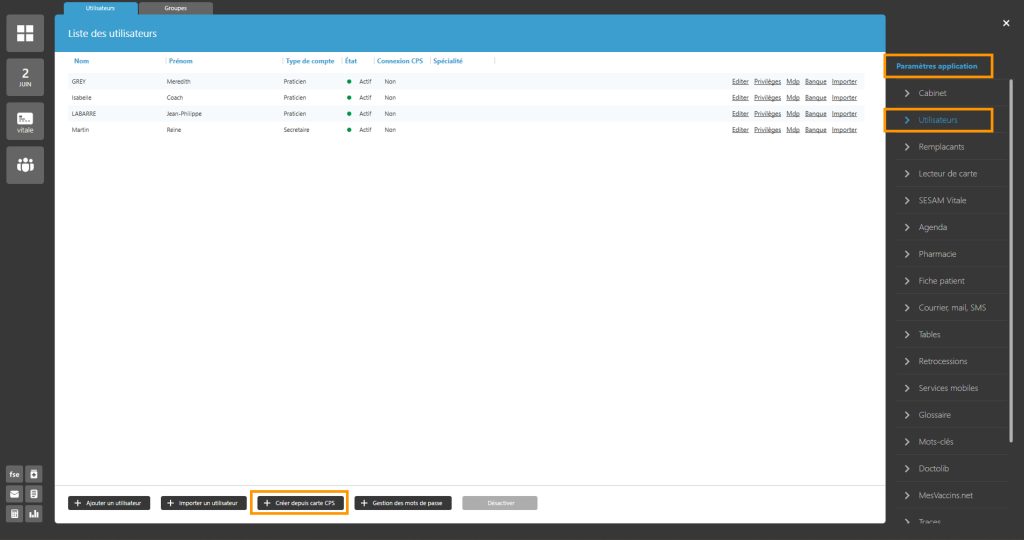Click Créer depuis carte CPS button

[299, 502]
